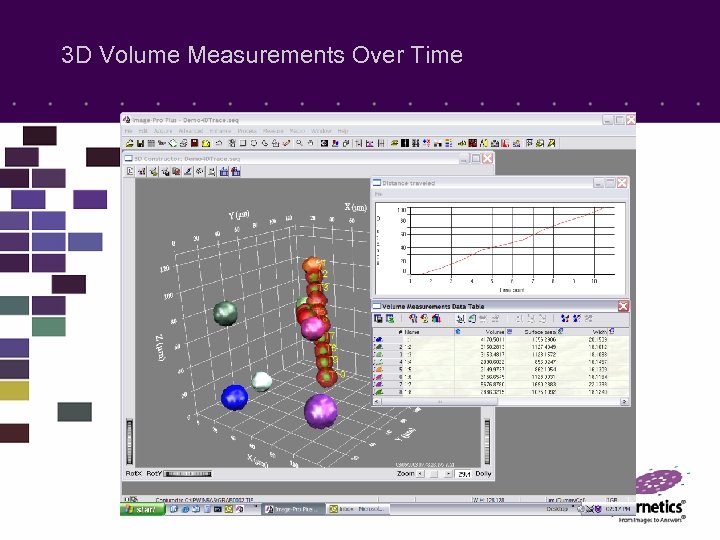Click the data table horizontal scrollbar thumb

tap(439, 402)
